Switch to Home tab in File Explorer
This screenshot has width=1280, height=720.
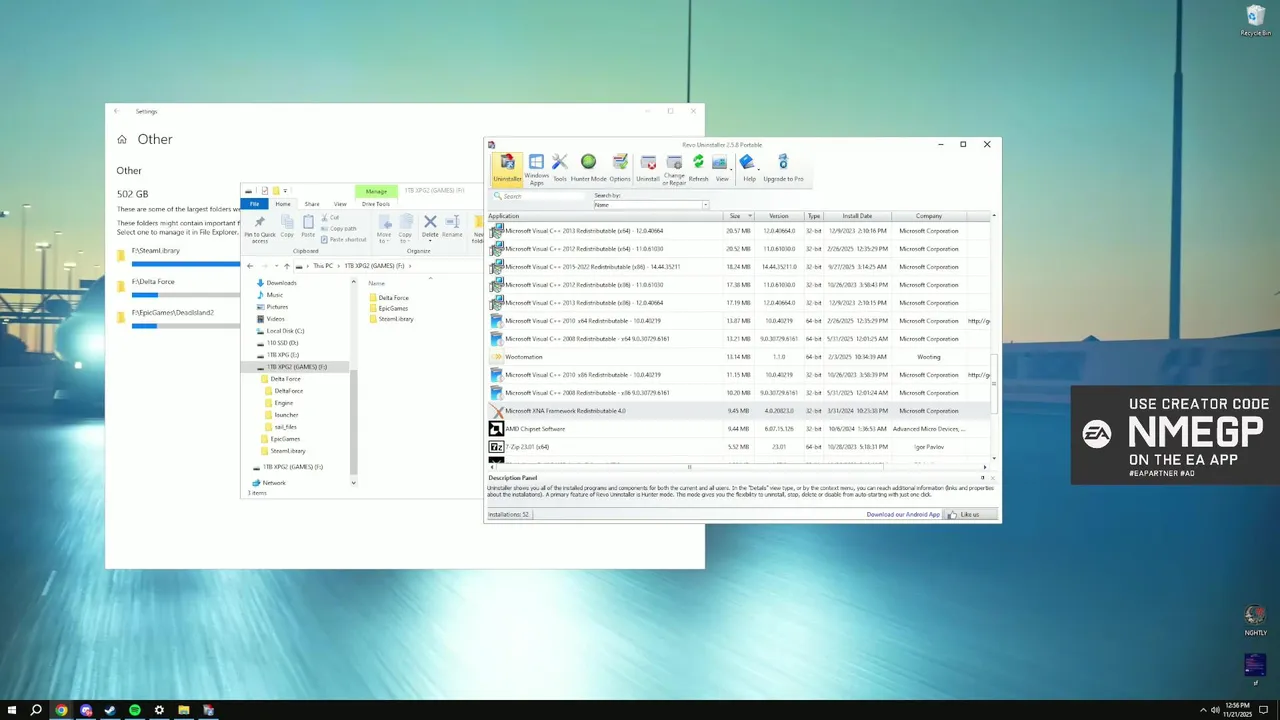pos(283,204)
